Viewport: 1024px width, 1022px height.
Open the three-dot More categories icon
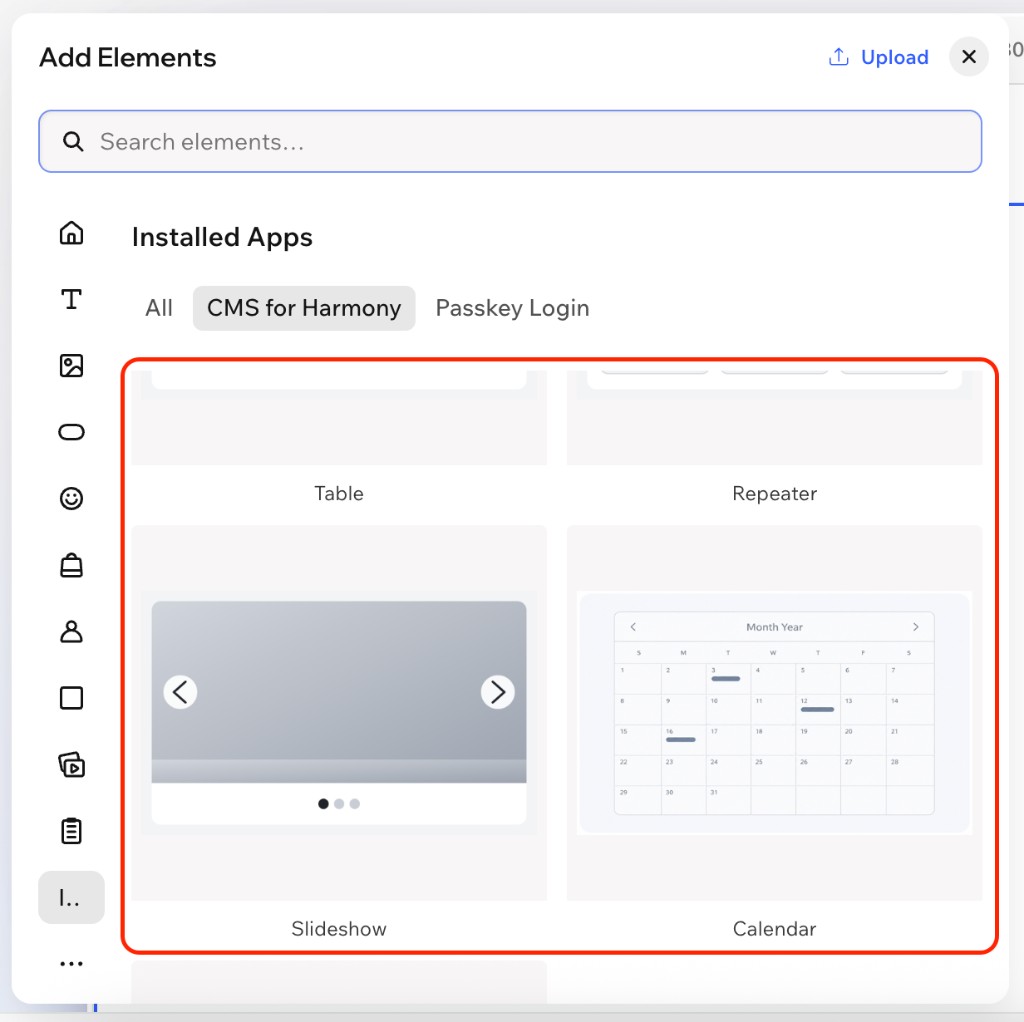pos(71,964)
